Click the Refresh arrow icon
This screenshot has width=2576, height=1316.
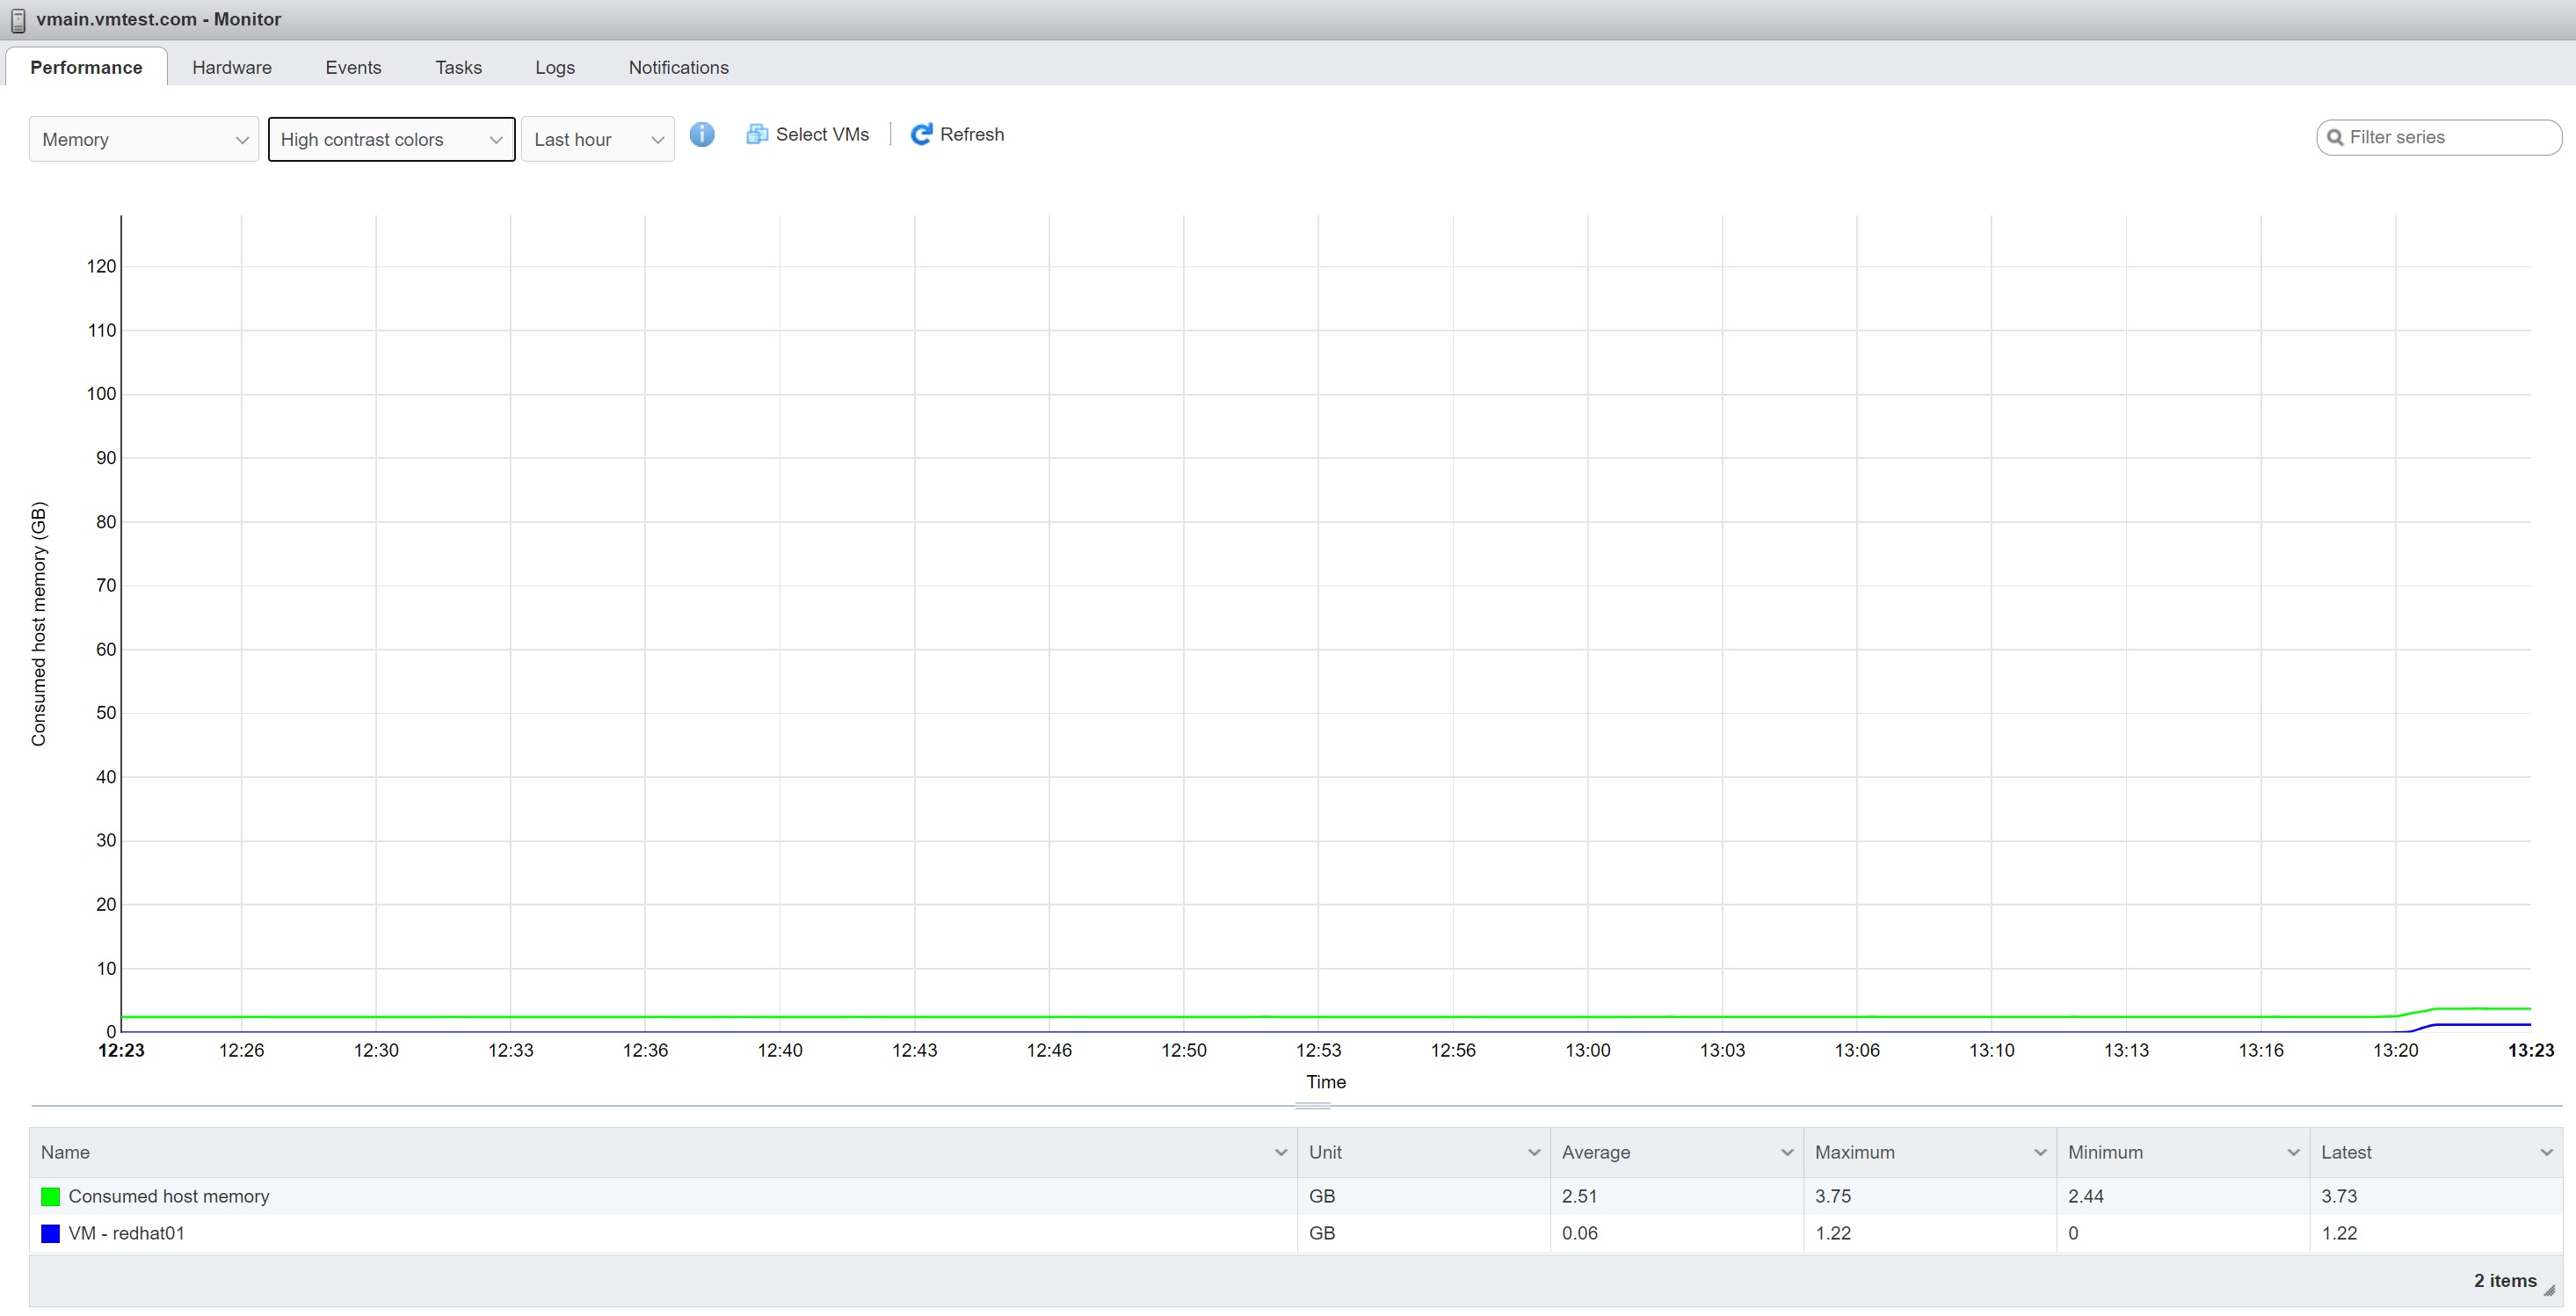[x=921, y=135]
